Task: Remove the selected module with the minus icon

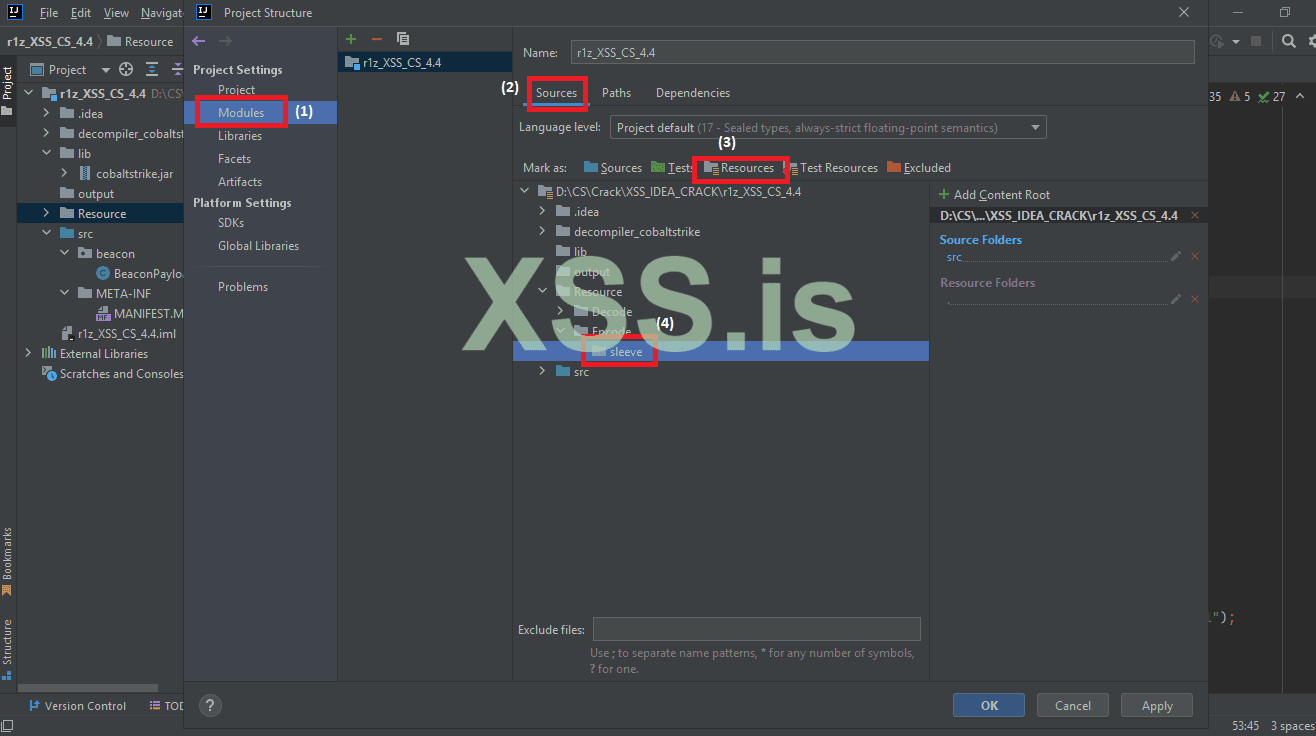Action: pos(377,39)
